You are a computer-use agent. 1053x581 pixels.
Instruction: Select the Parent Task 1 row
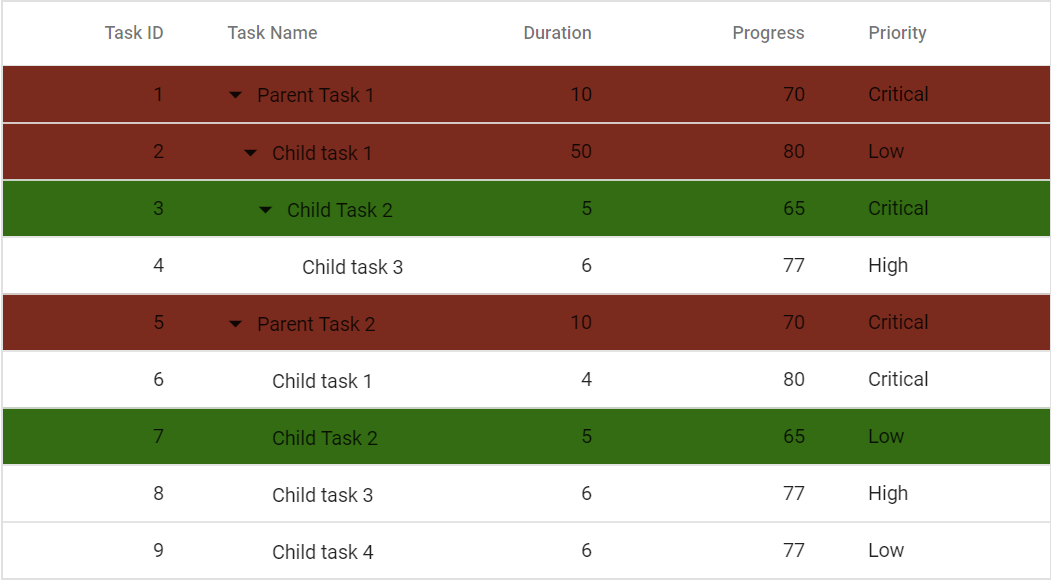coord(315,95)
